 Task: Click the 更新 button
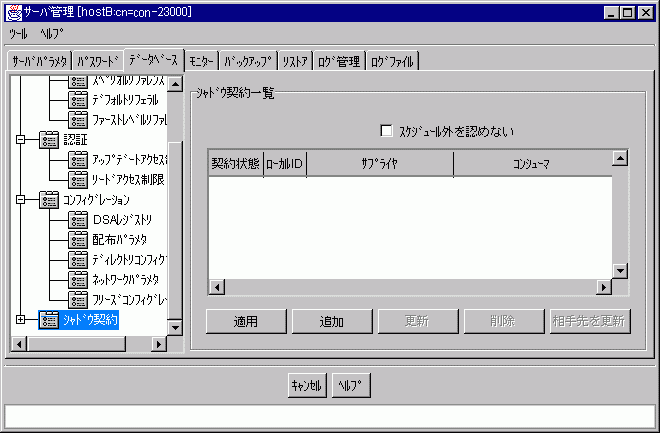pyautogui.click(x=418, y=321)
